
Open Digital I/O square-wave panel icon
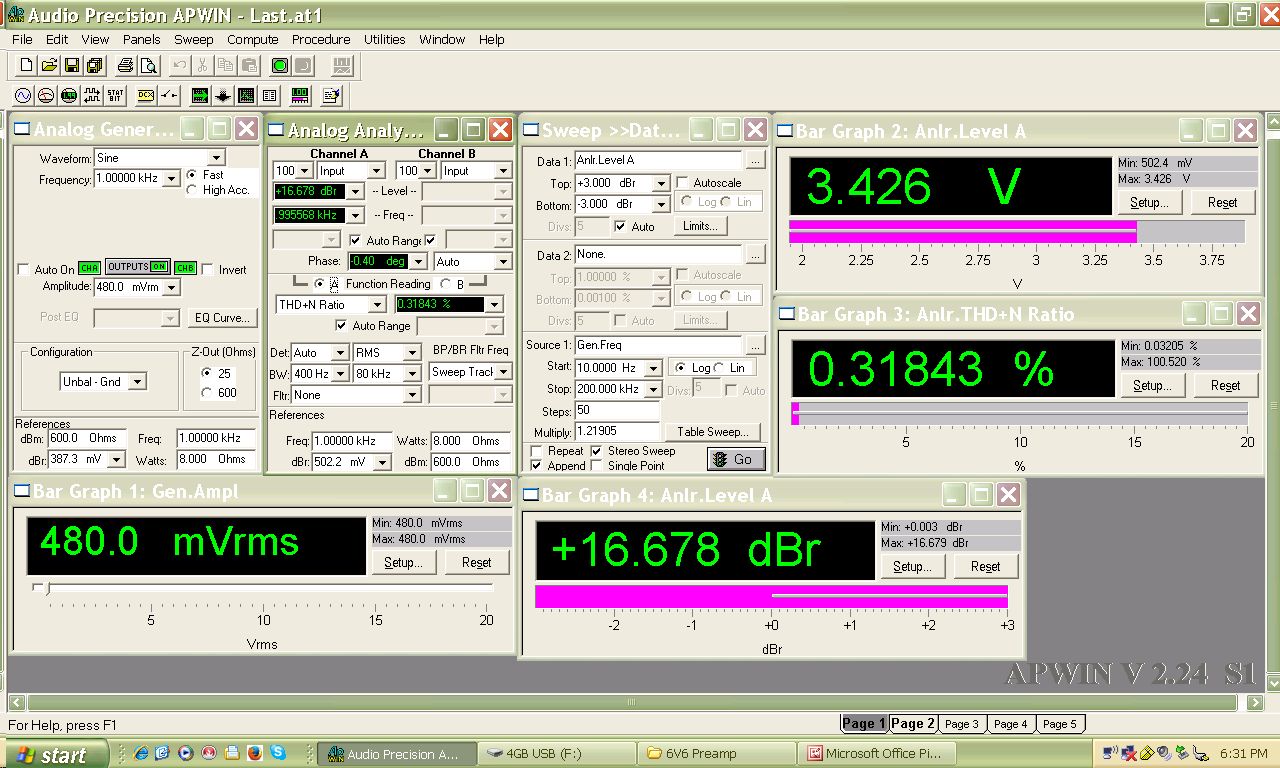coord(92,96)
